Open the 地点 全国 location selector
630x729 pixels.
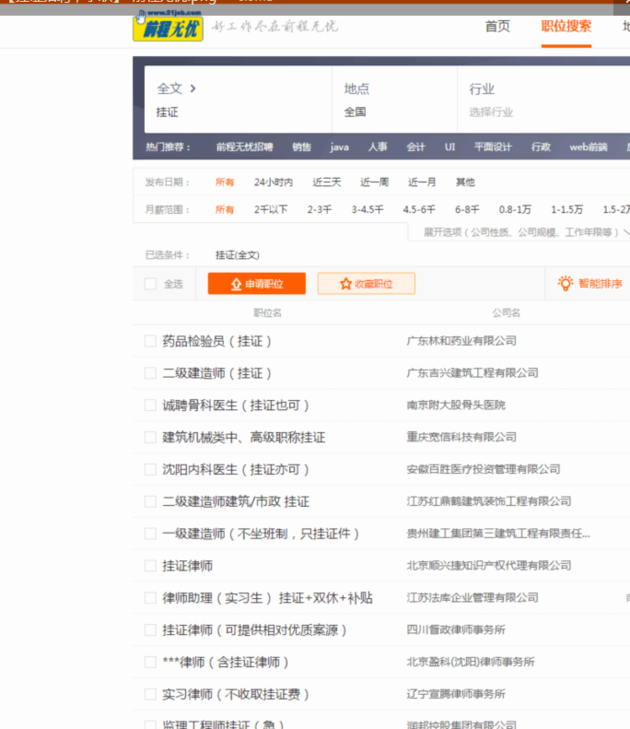click(394, 99)
